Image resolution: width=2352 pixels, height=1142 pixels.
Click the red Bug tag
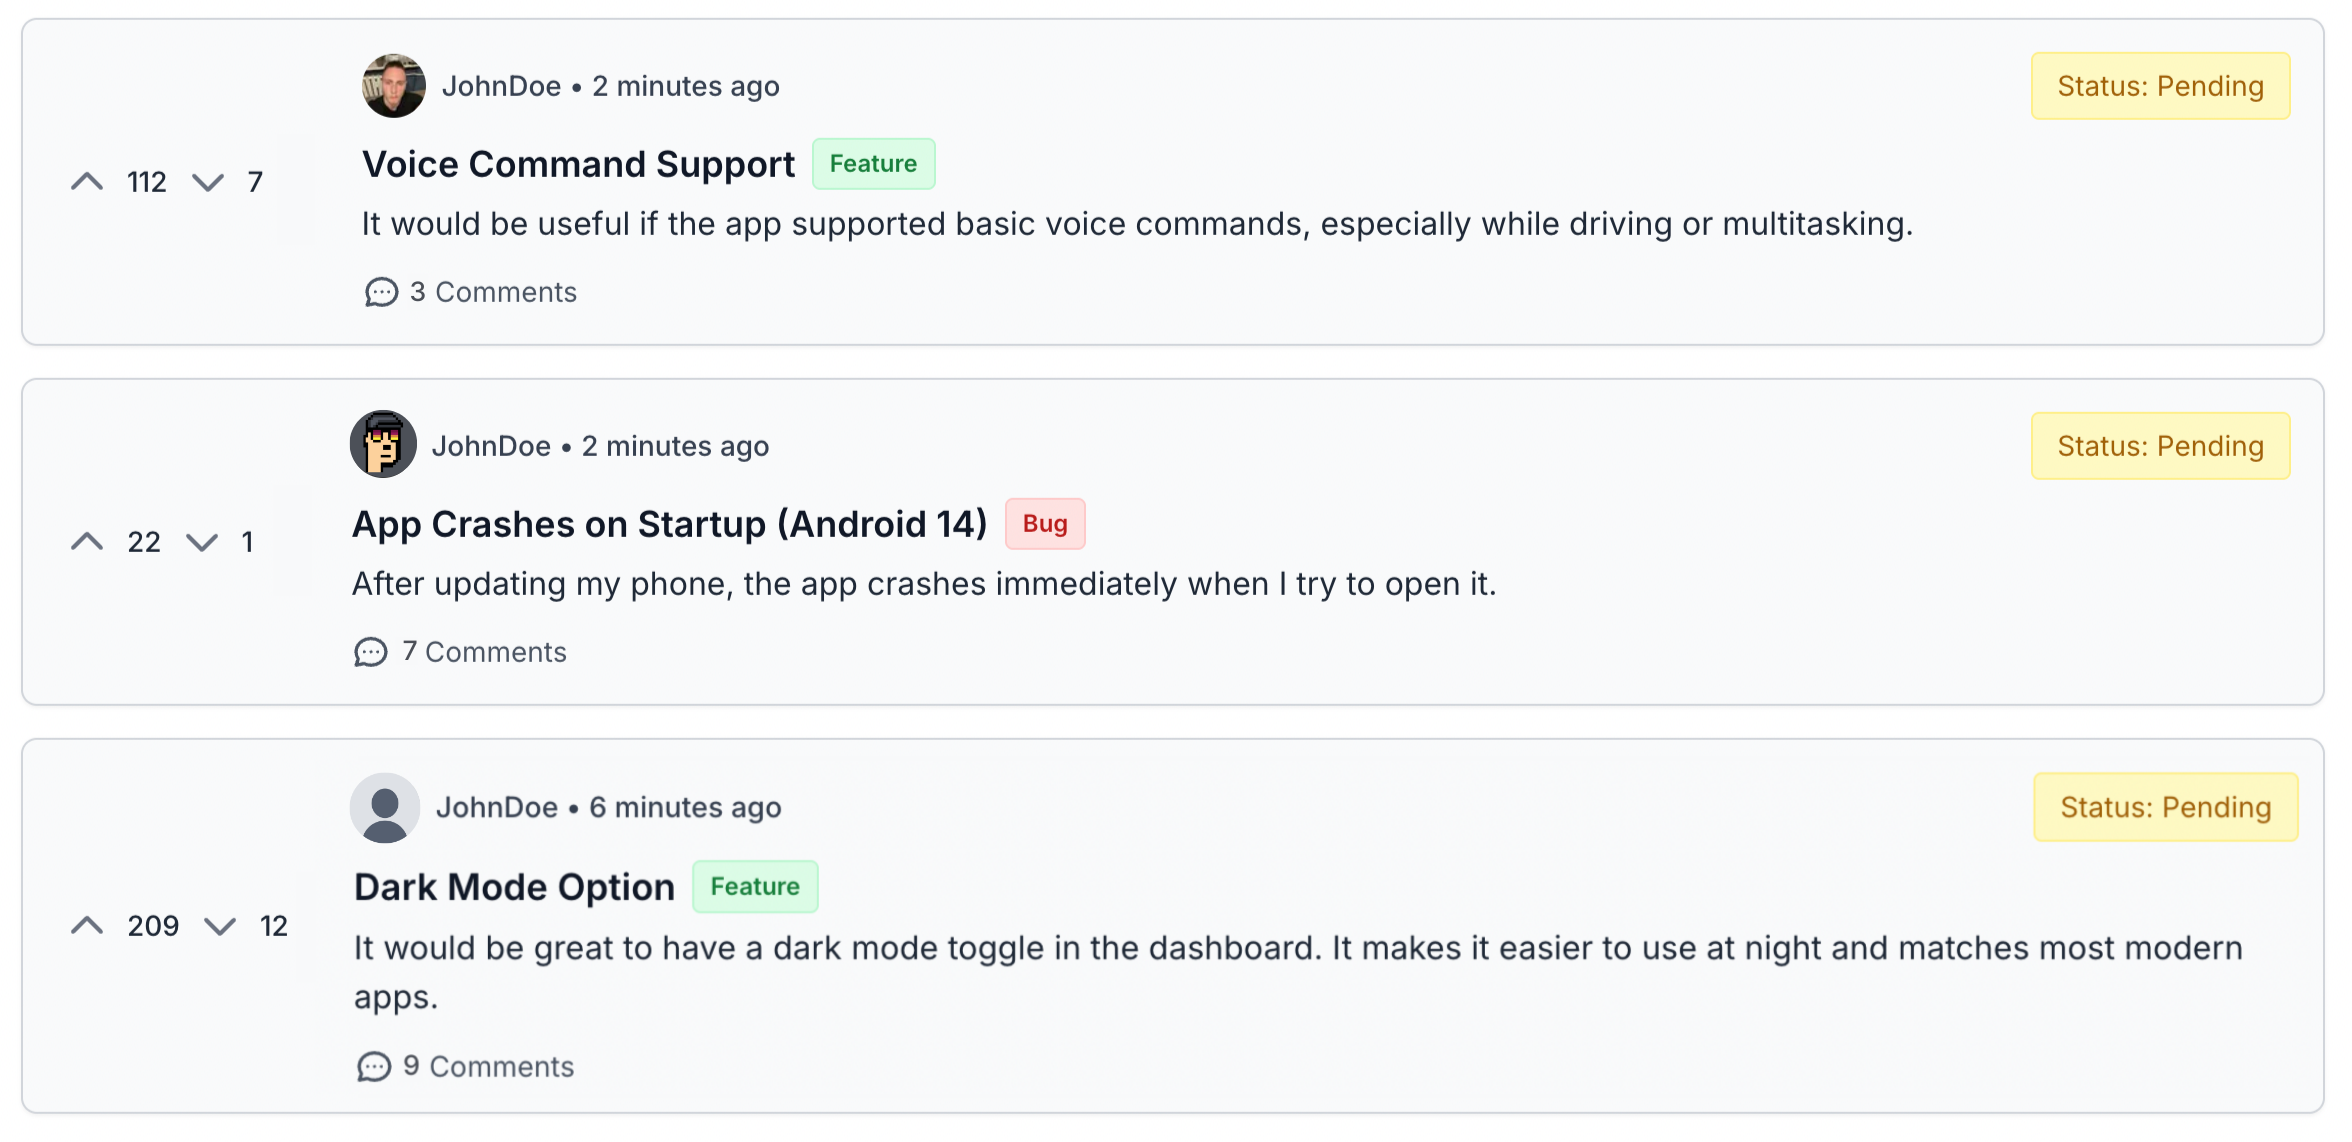pos(1045,524)
